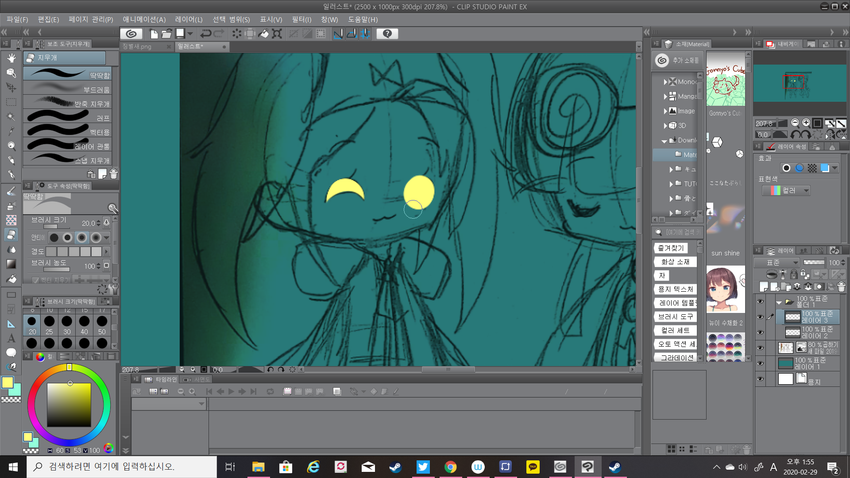Open the 필터(I) menu
Screen dimensions: 850x478
click(x=301, y=19)
